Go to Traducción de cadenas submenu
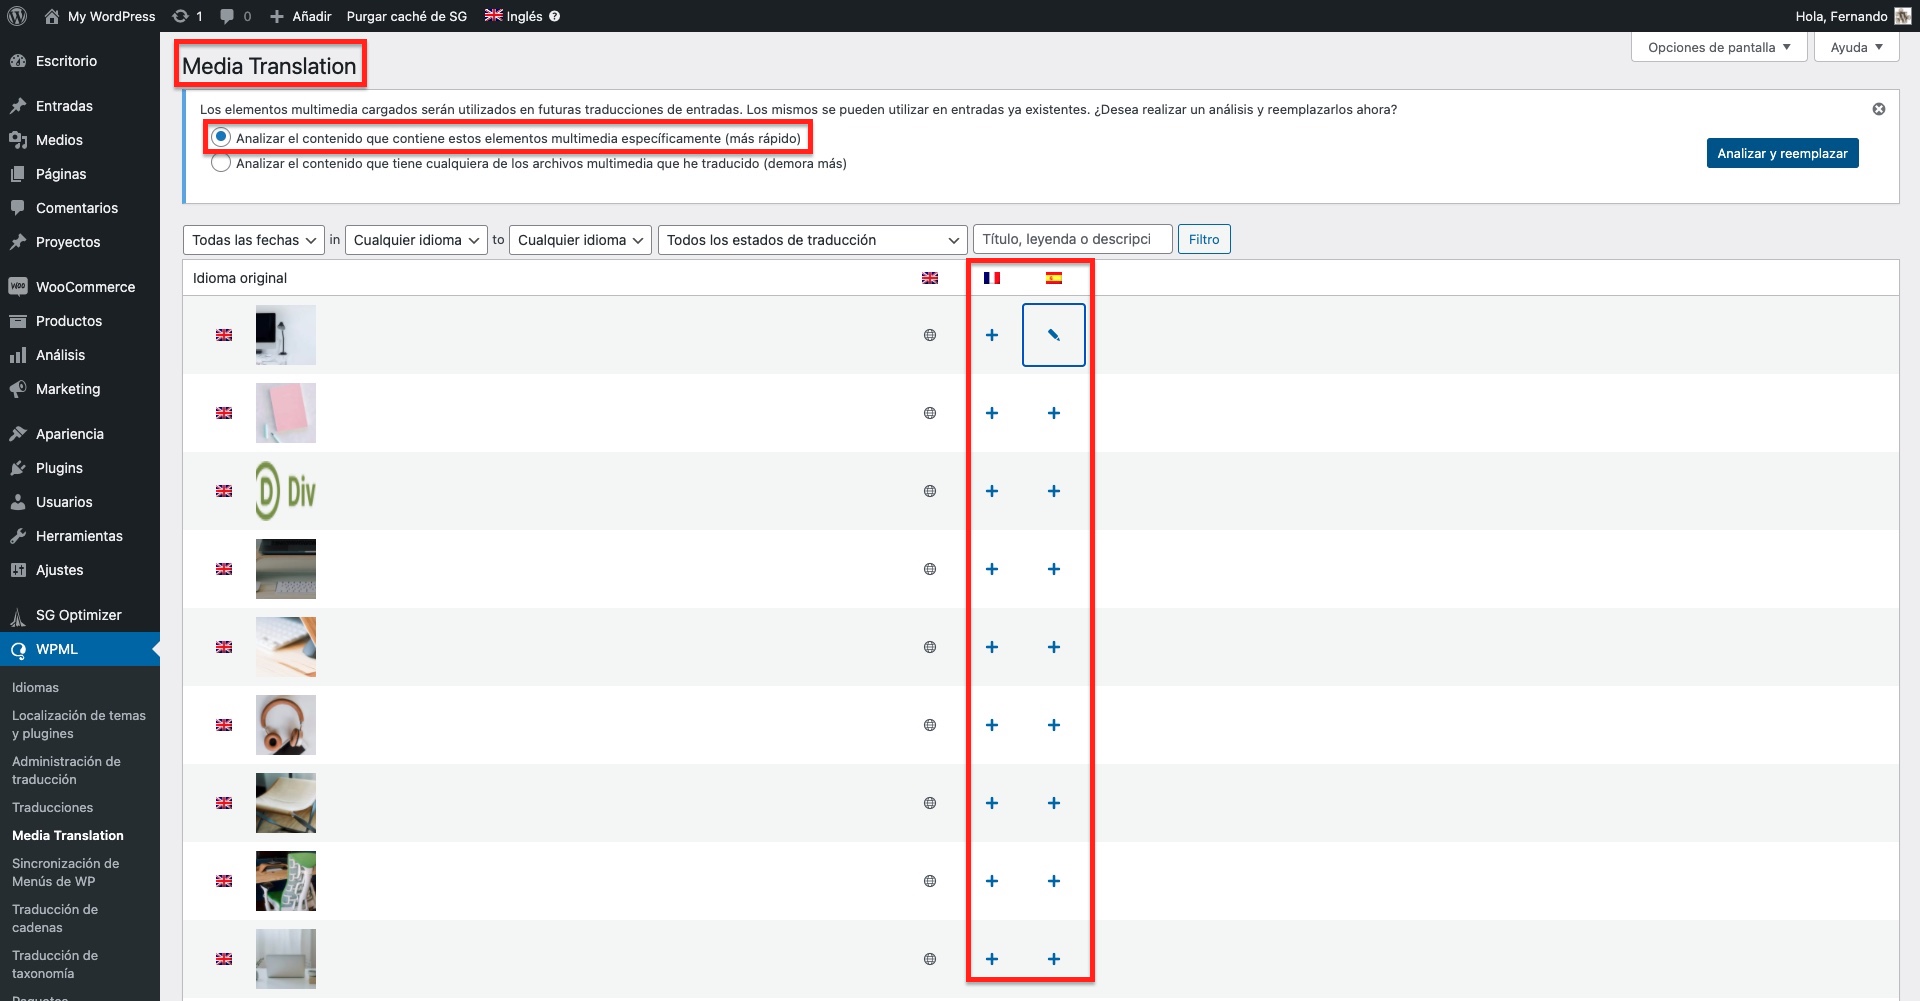The width and height of the screenshot is (1920, 1001). click(x=55, y=918)
